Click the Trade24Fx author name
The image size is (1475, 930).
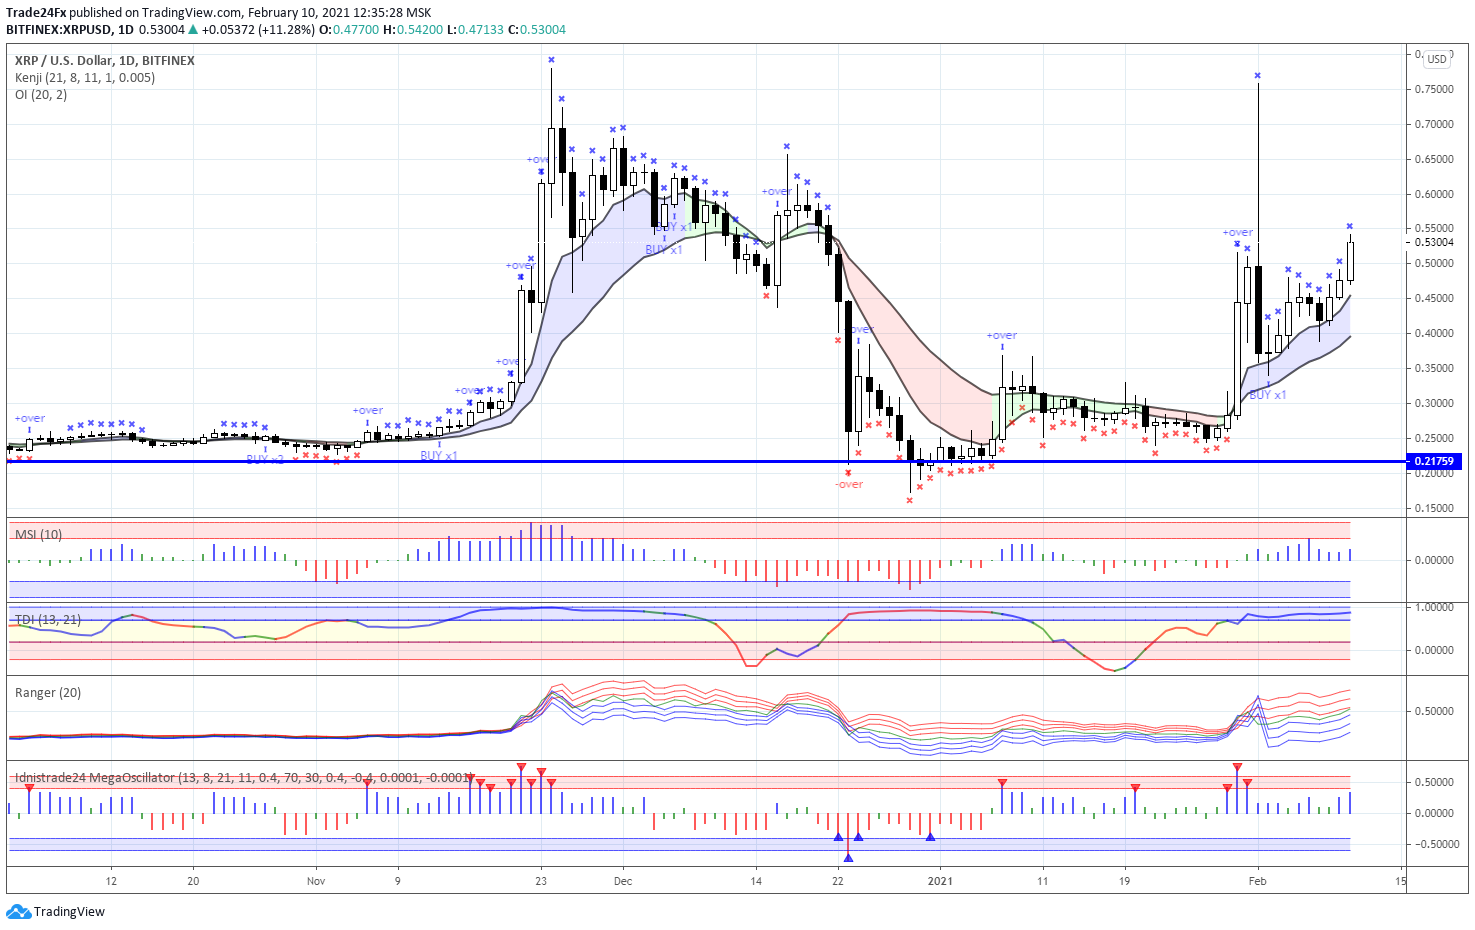point(36,13)
